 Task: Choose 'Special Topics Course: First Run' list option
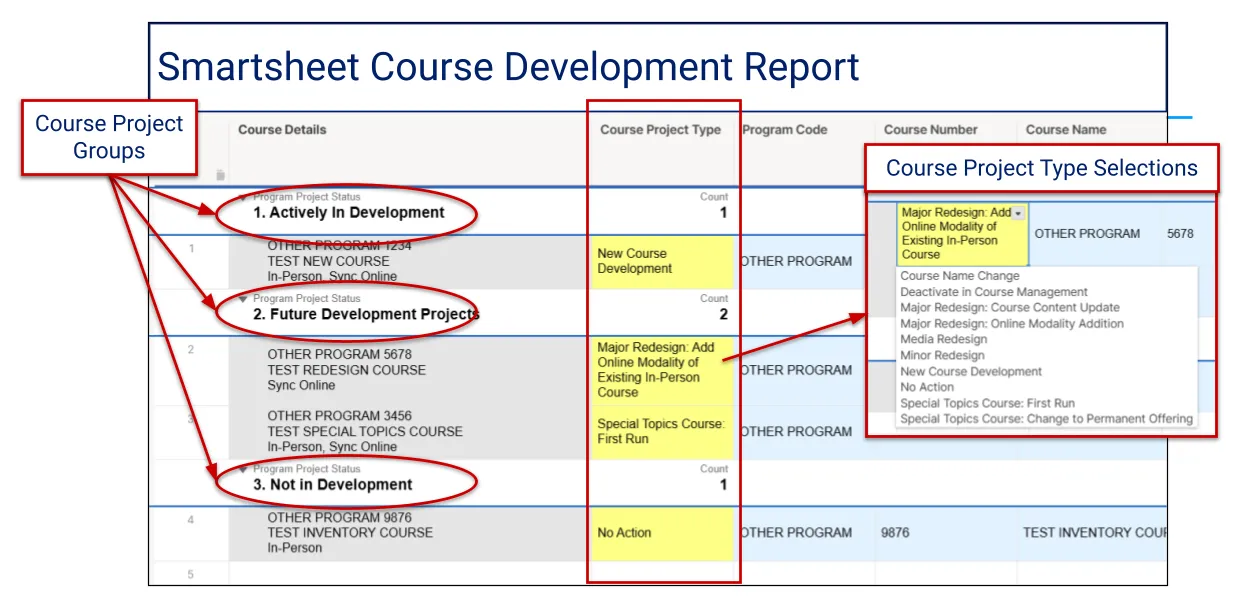tap(986, 404)
